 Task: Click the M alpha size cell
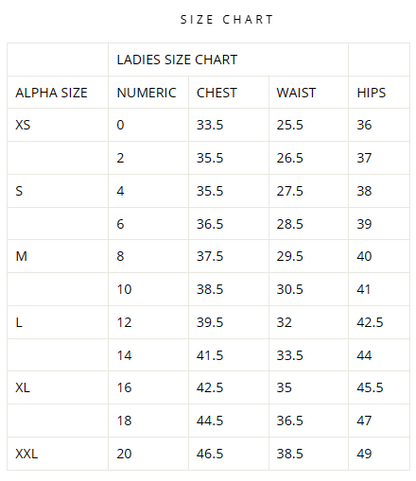click(58, 256)
